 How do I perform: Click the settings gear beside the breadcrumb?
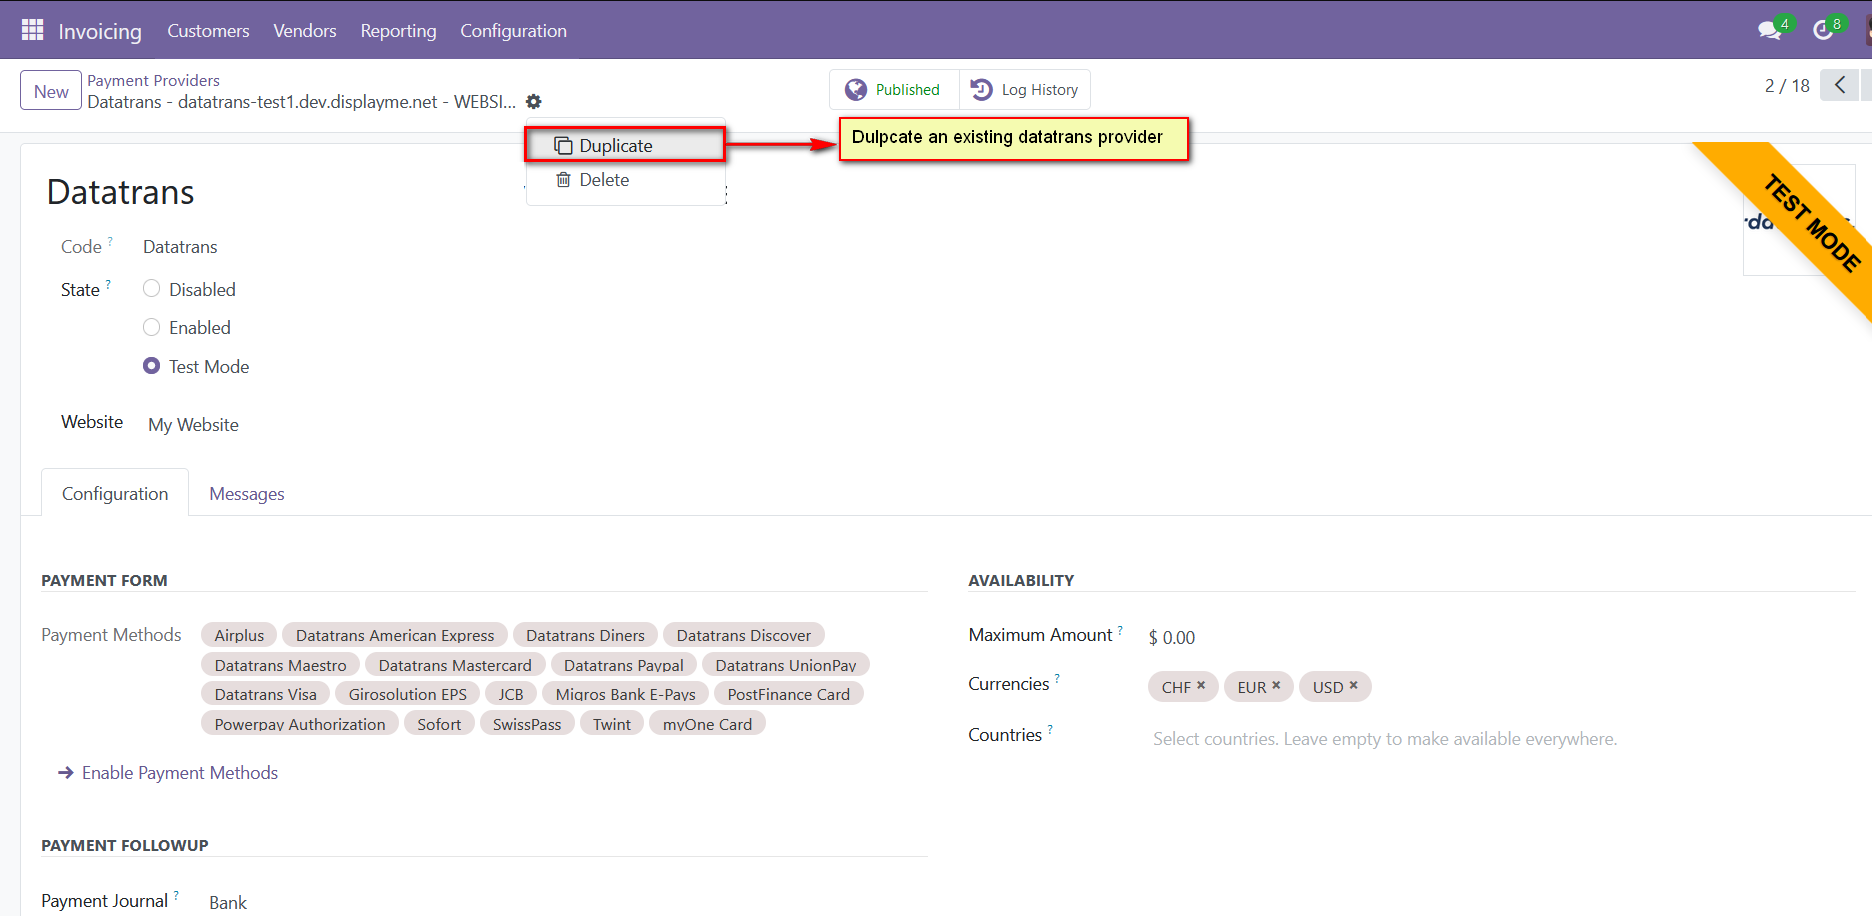point(534,101)
